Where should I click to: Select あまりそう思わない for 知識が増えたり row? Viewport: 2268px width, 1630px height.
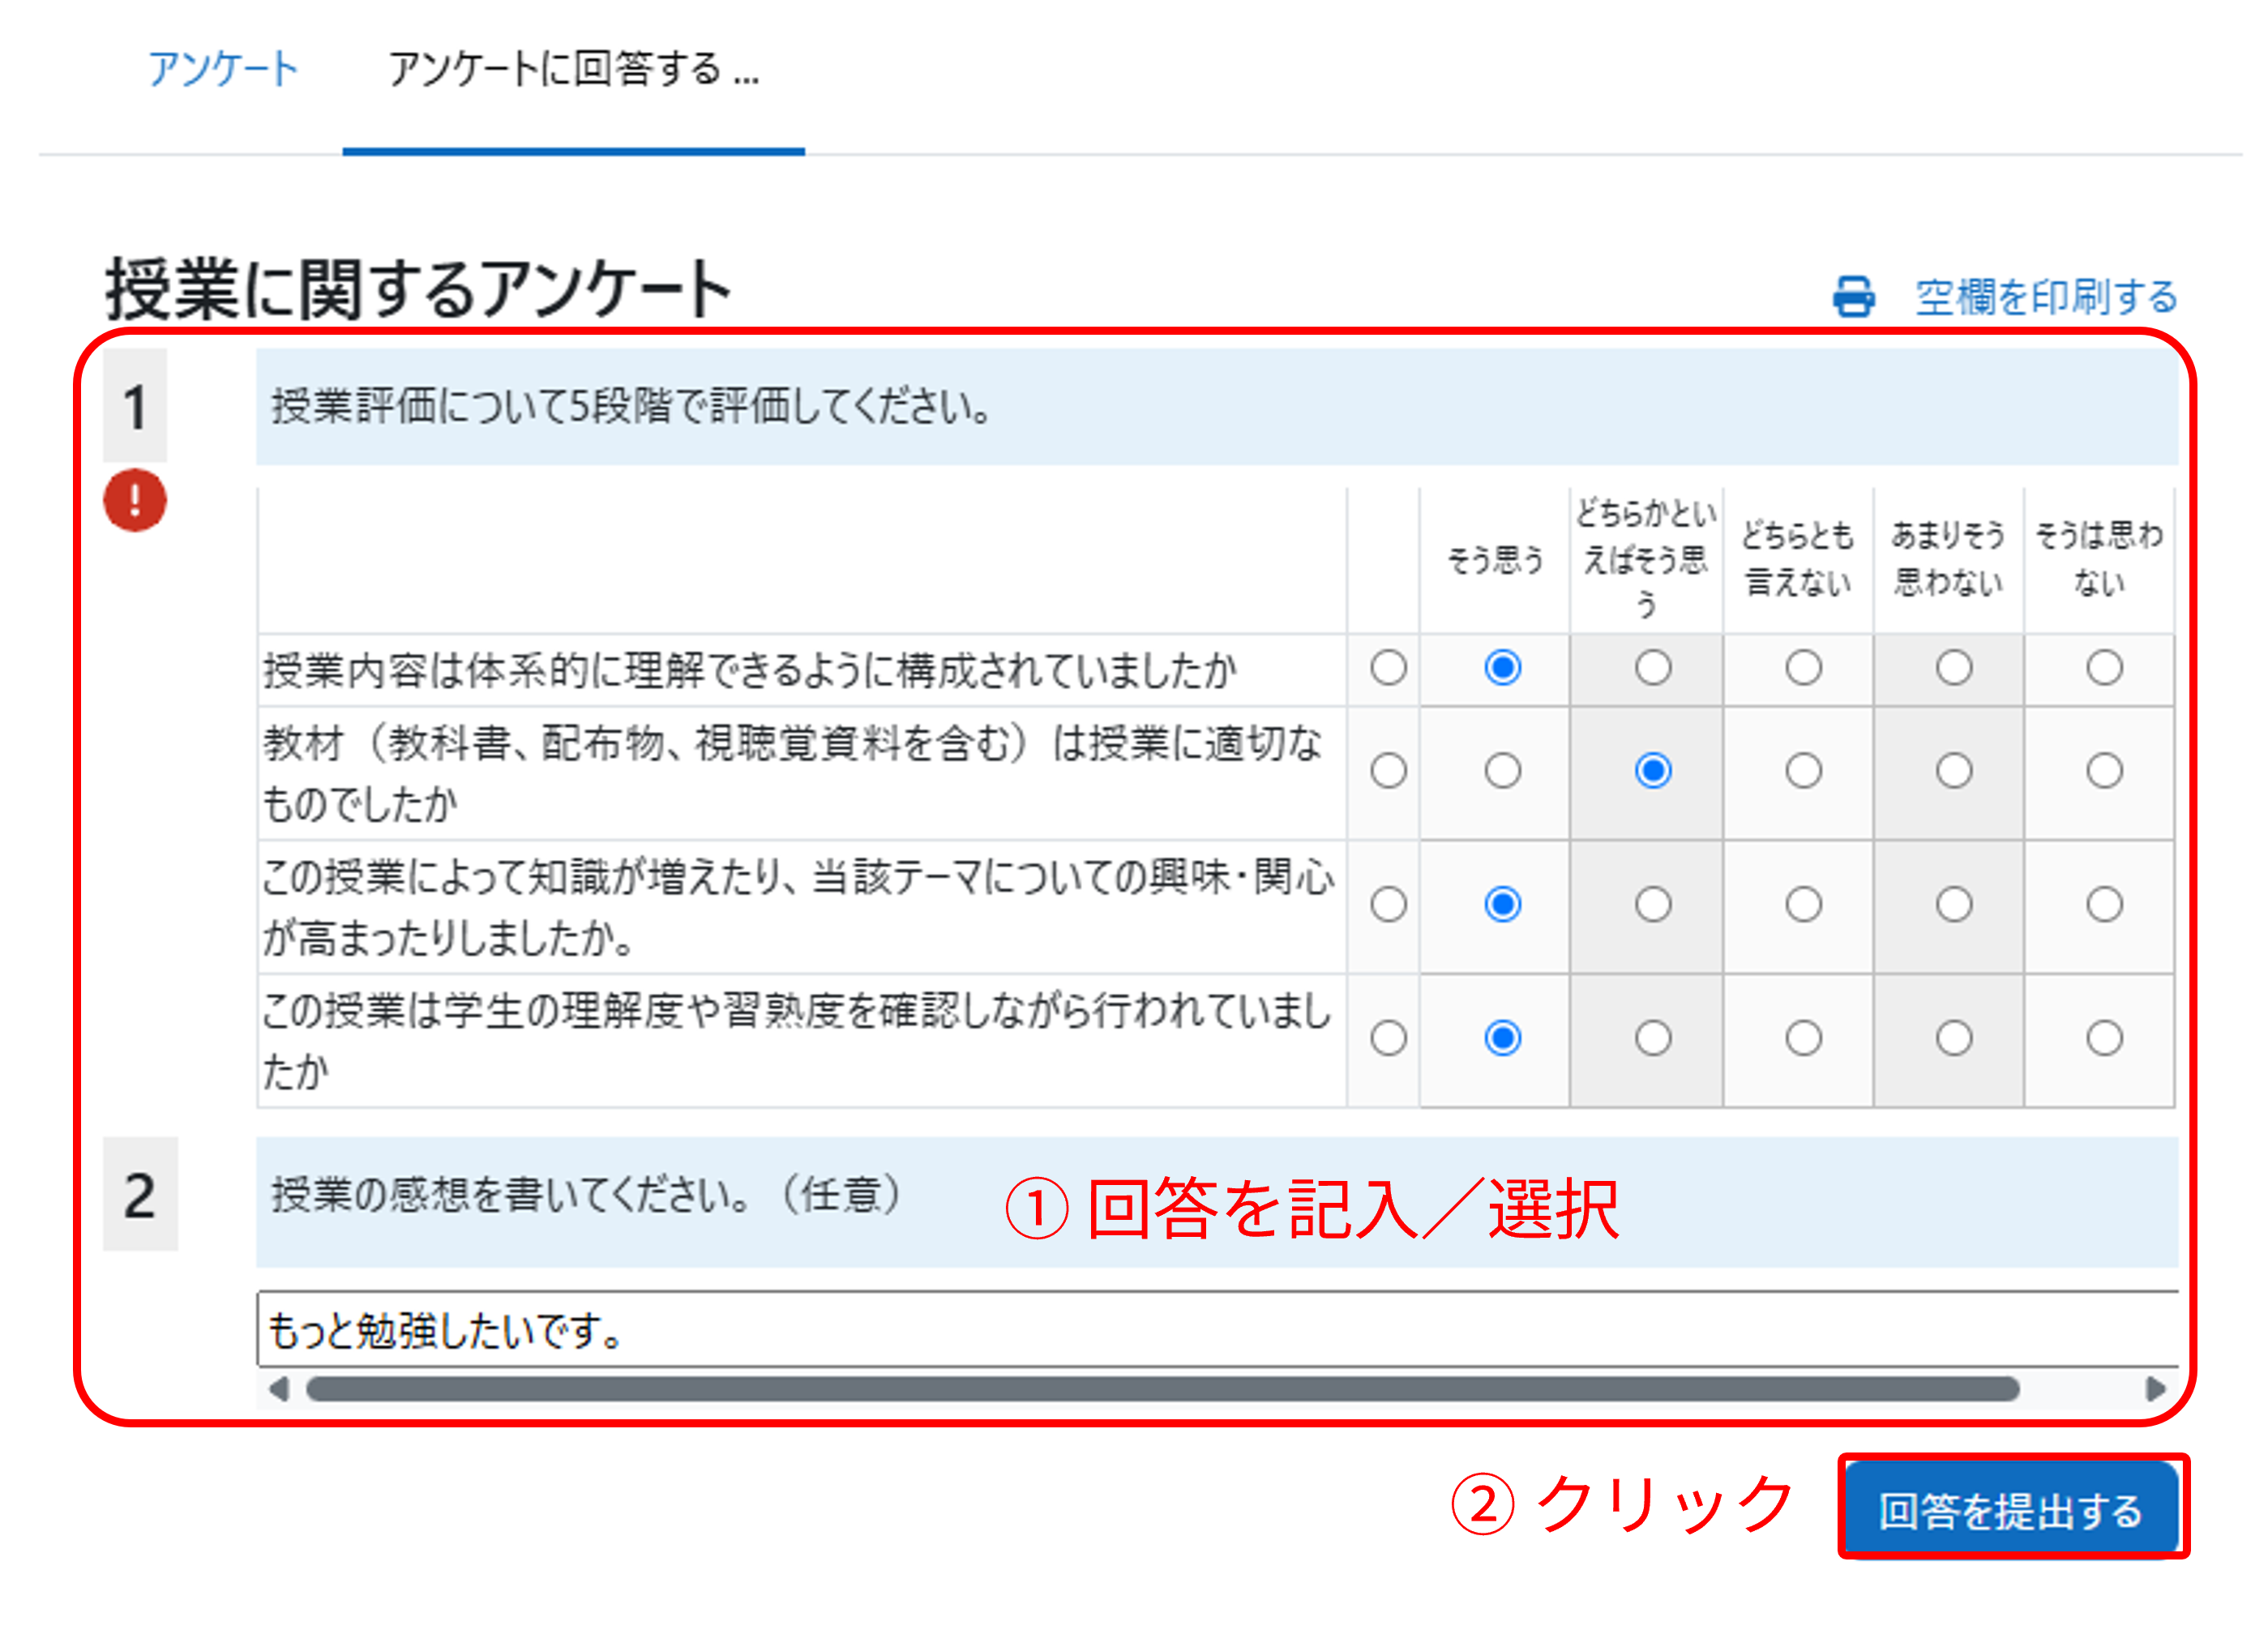coord(1954,904)
